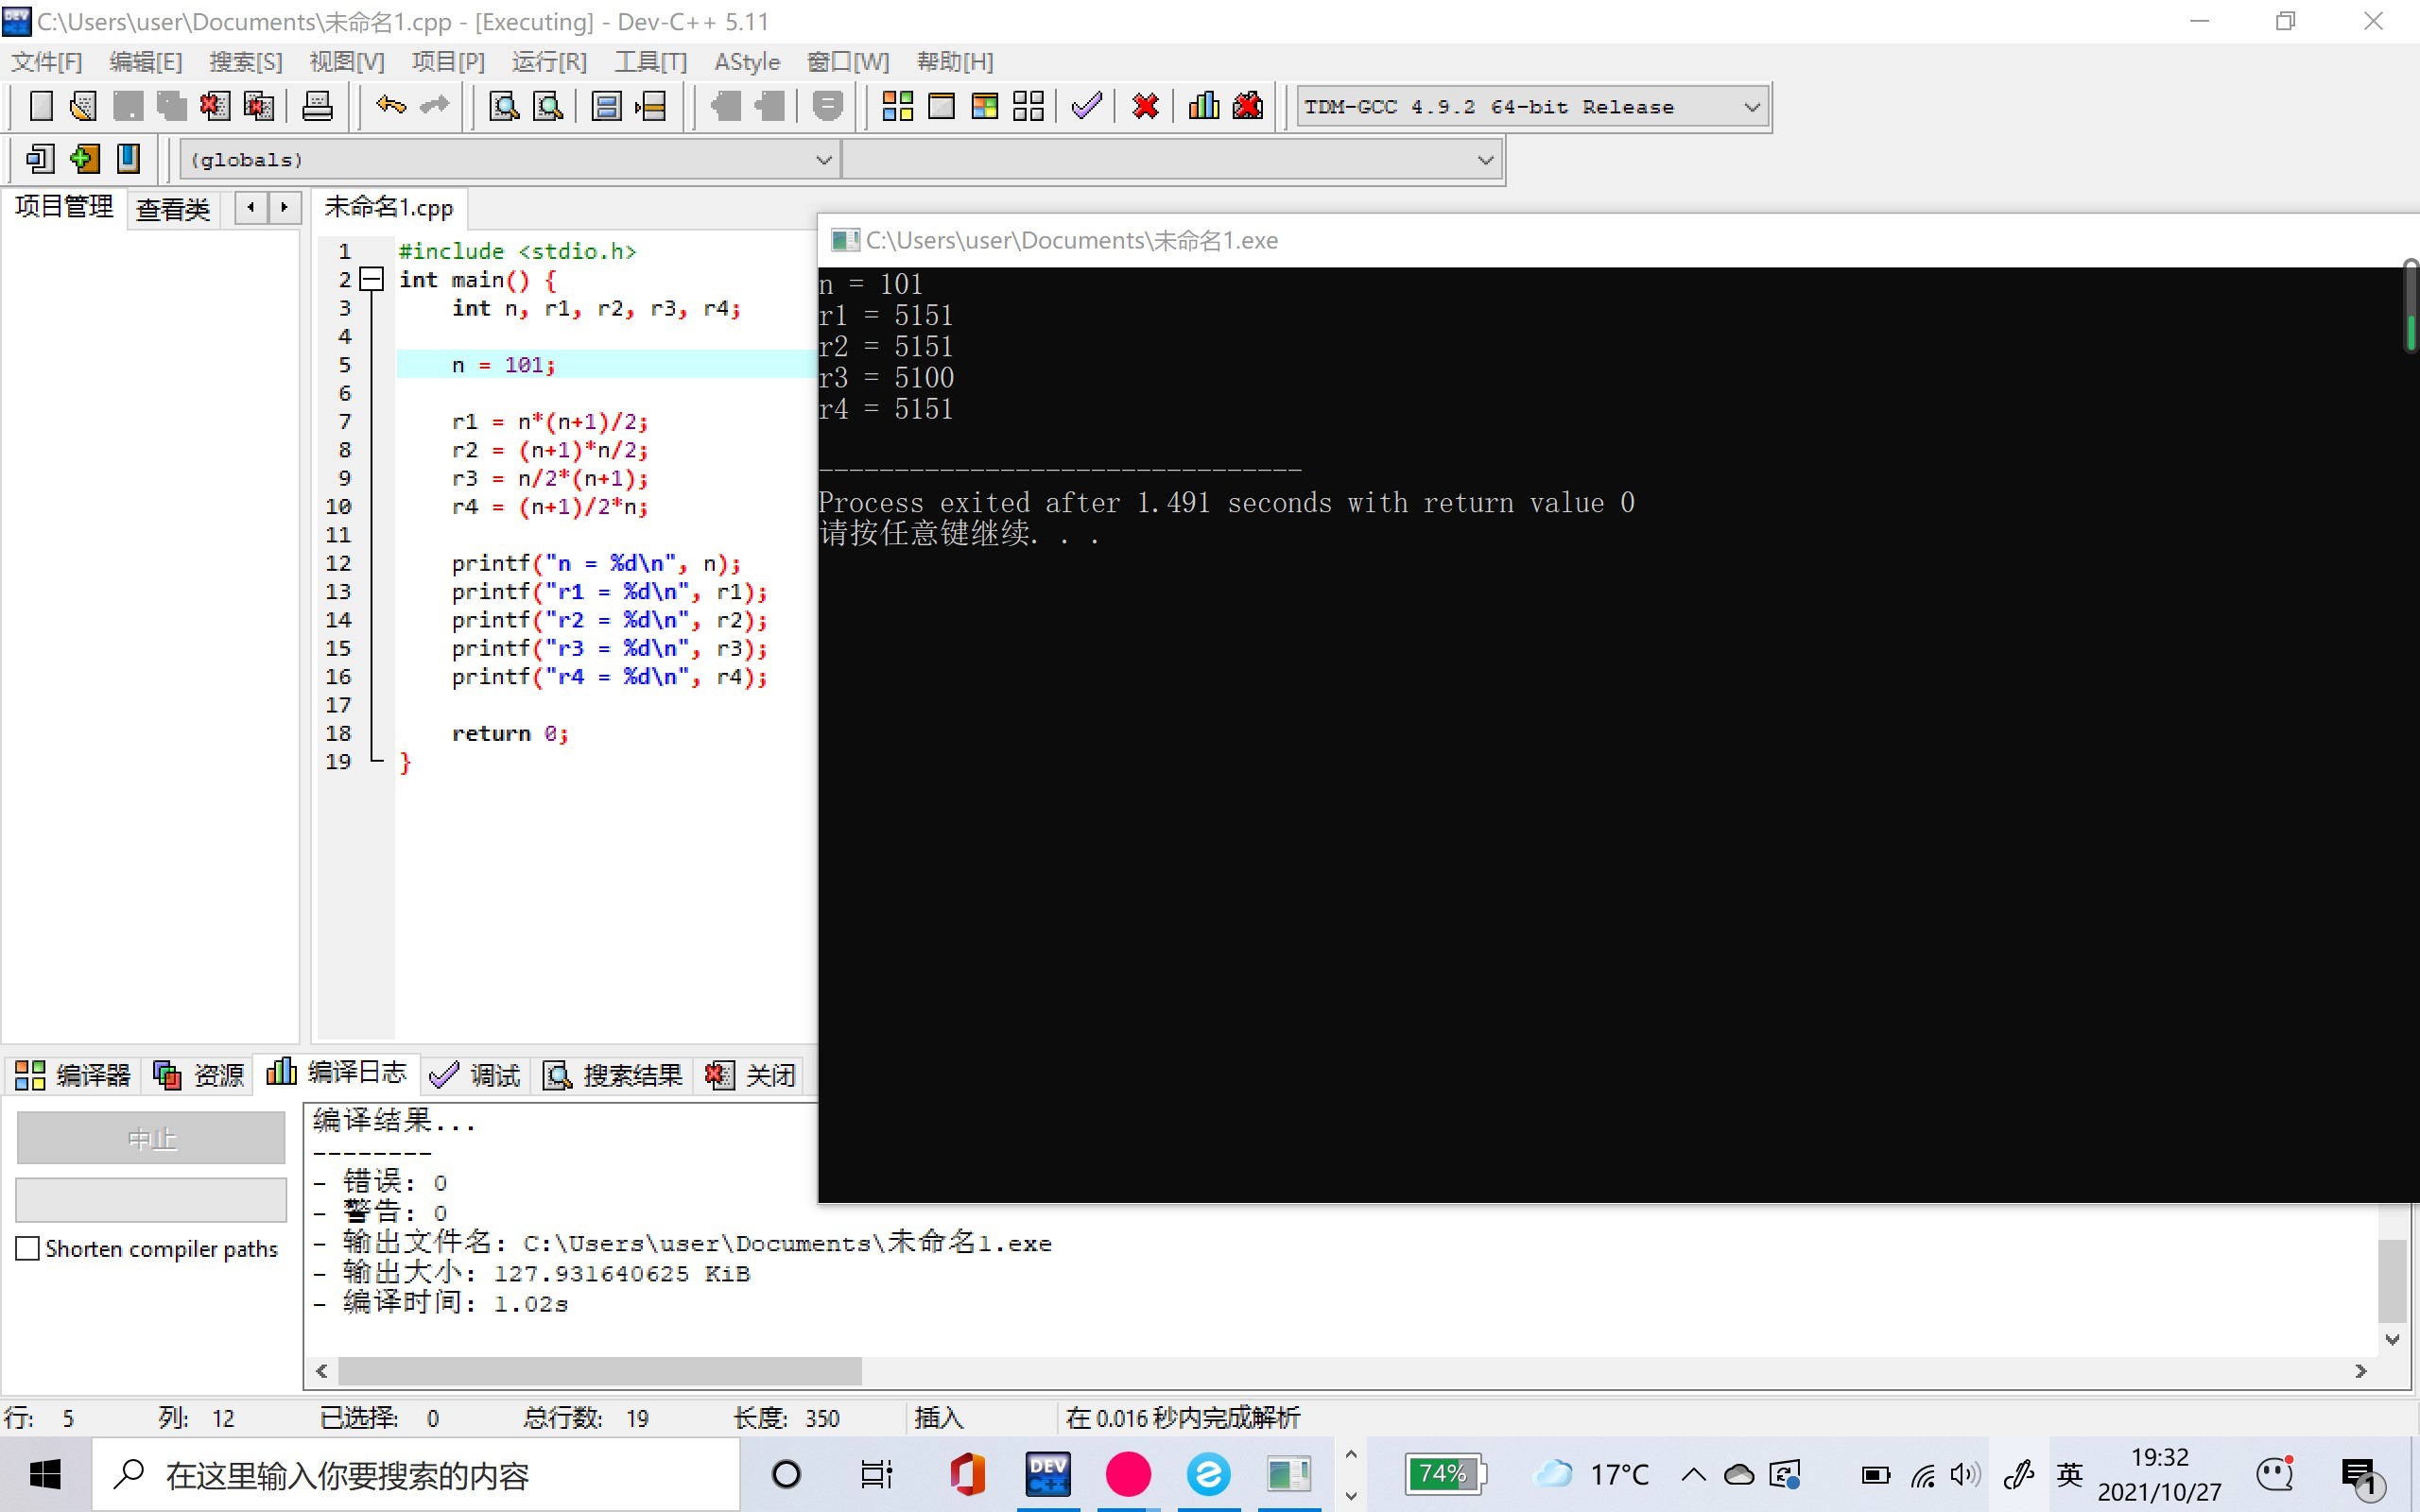
Task: Collapse main function fold marker on line 2
Action: point(372,280)
